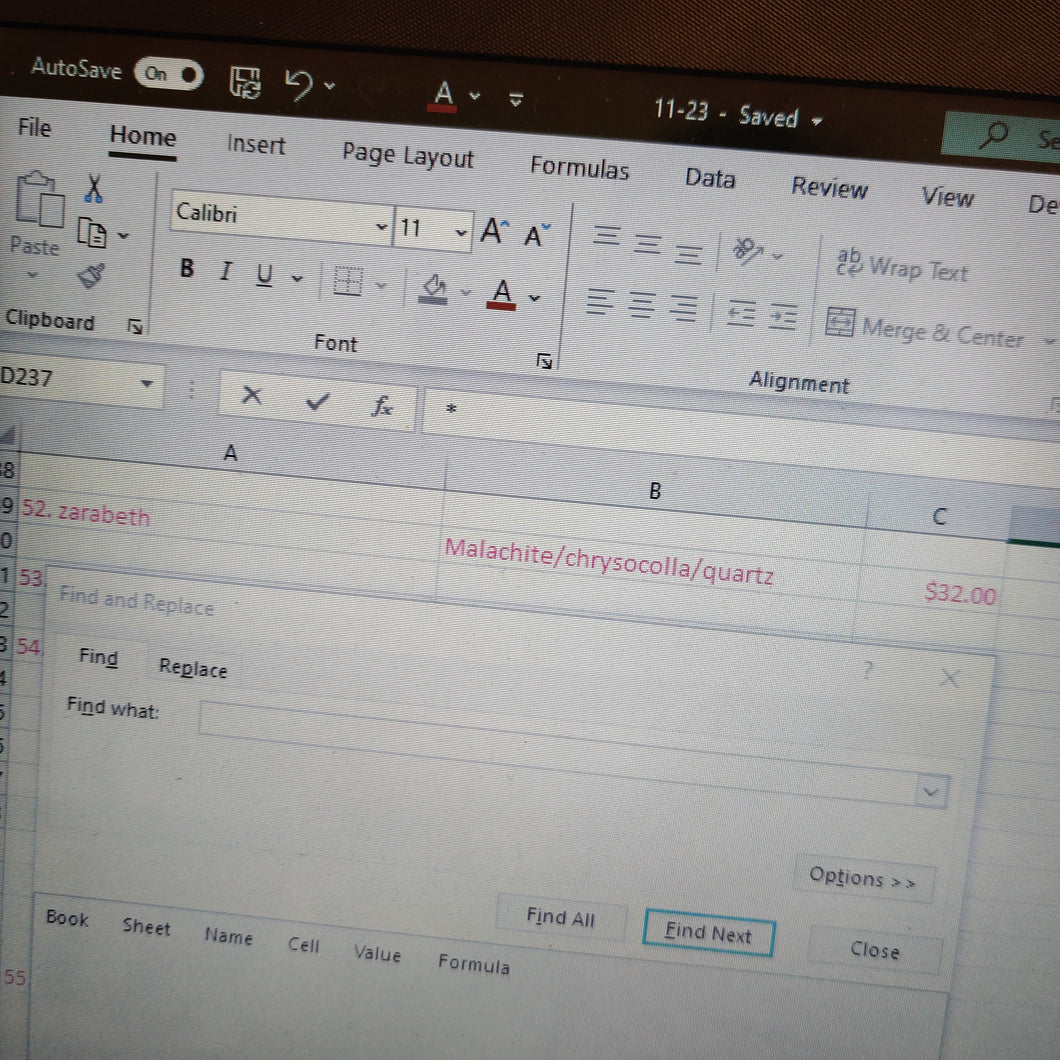The image size is (1060, 1060).
Task: Click the Copy icon
Action: (x=91, y=232)
